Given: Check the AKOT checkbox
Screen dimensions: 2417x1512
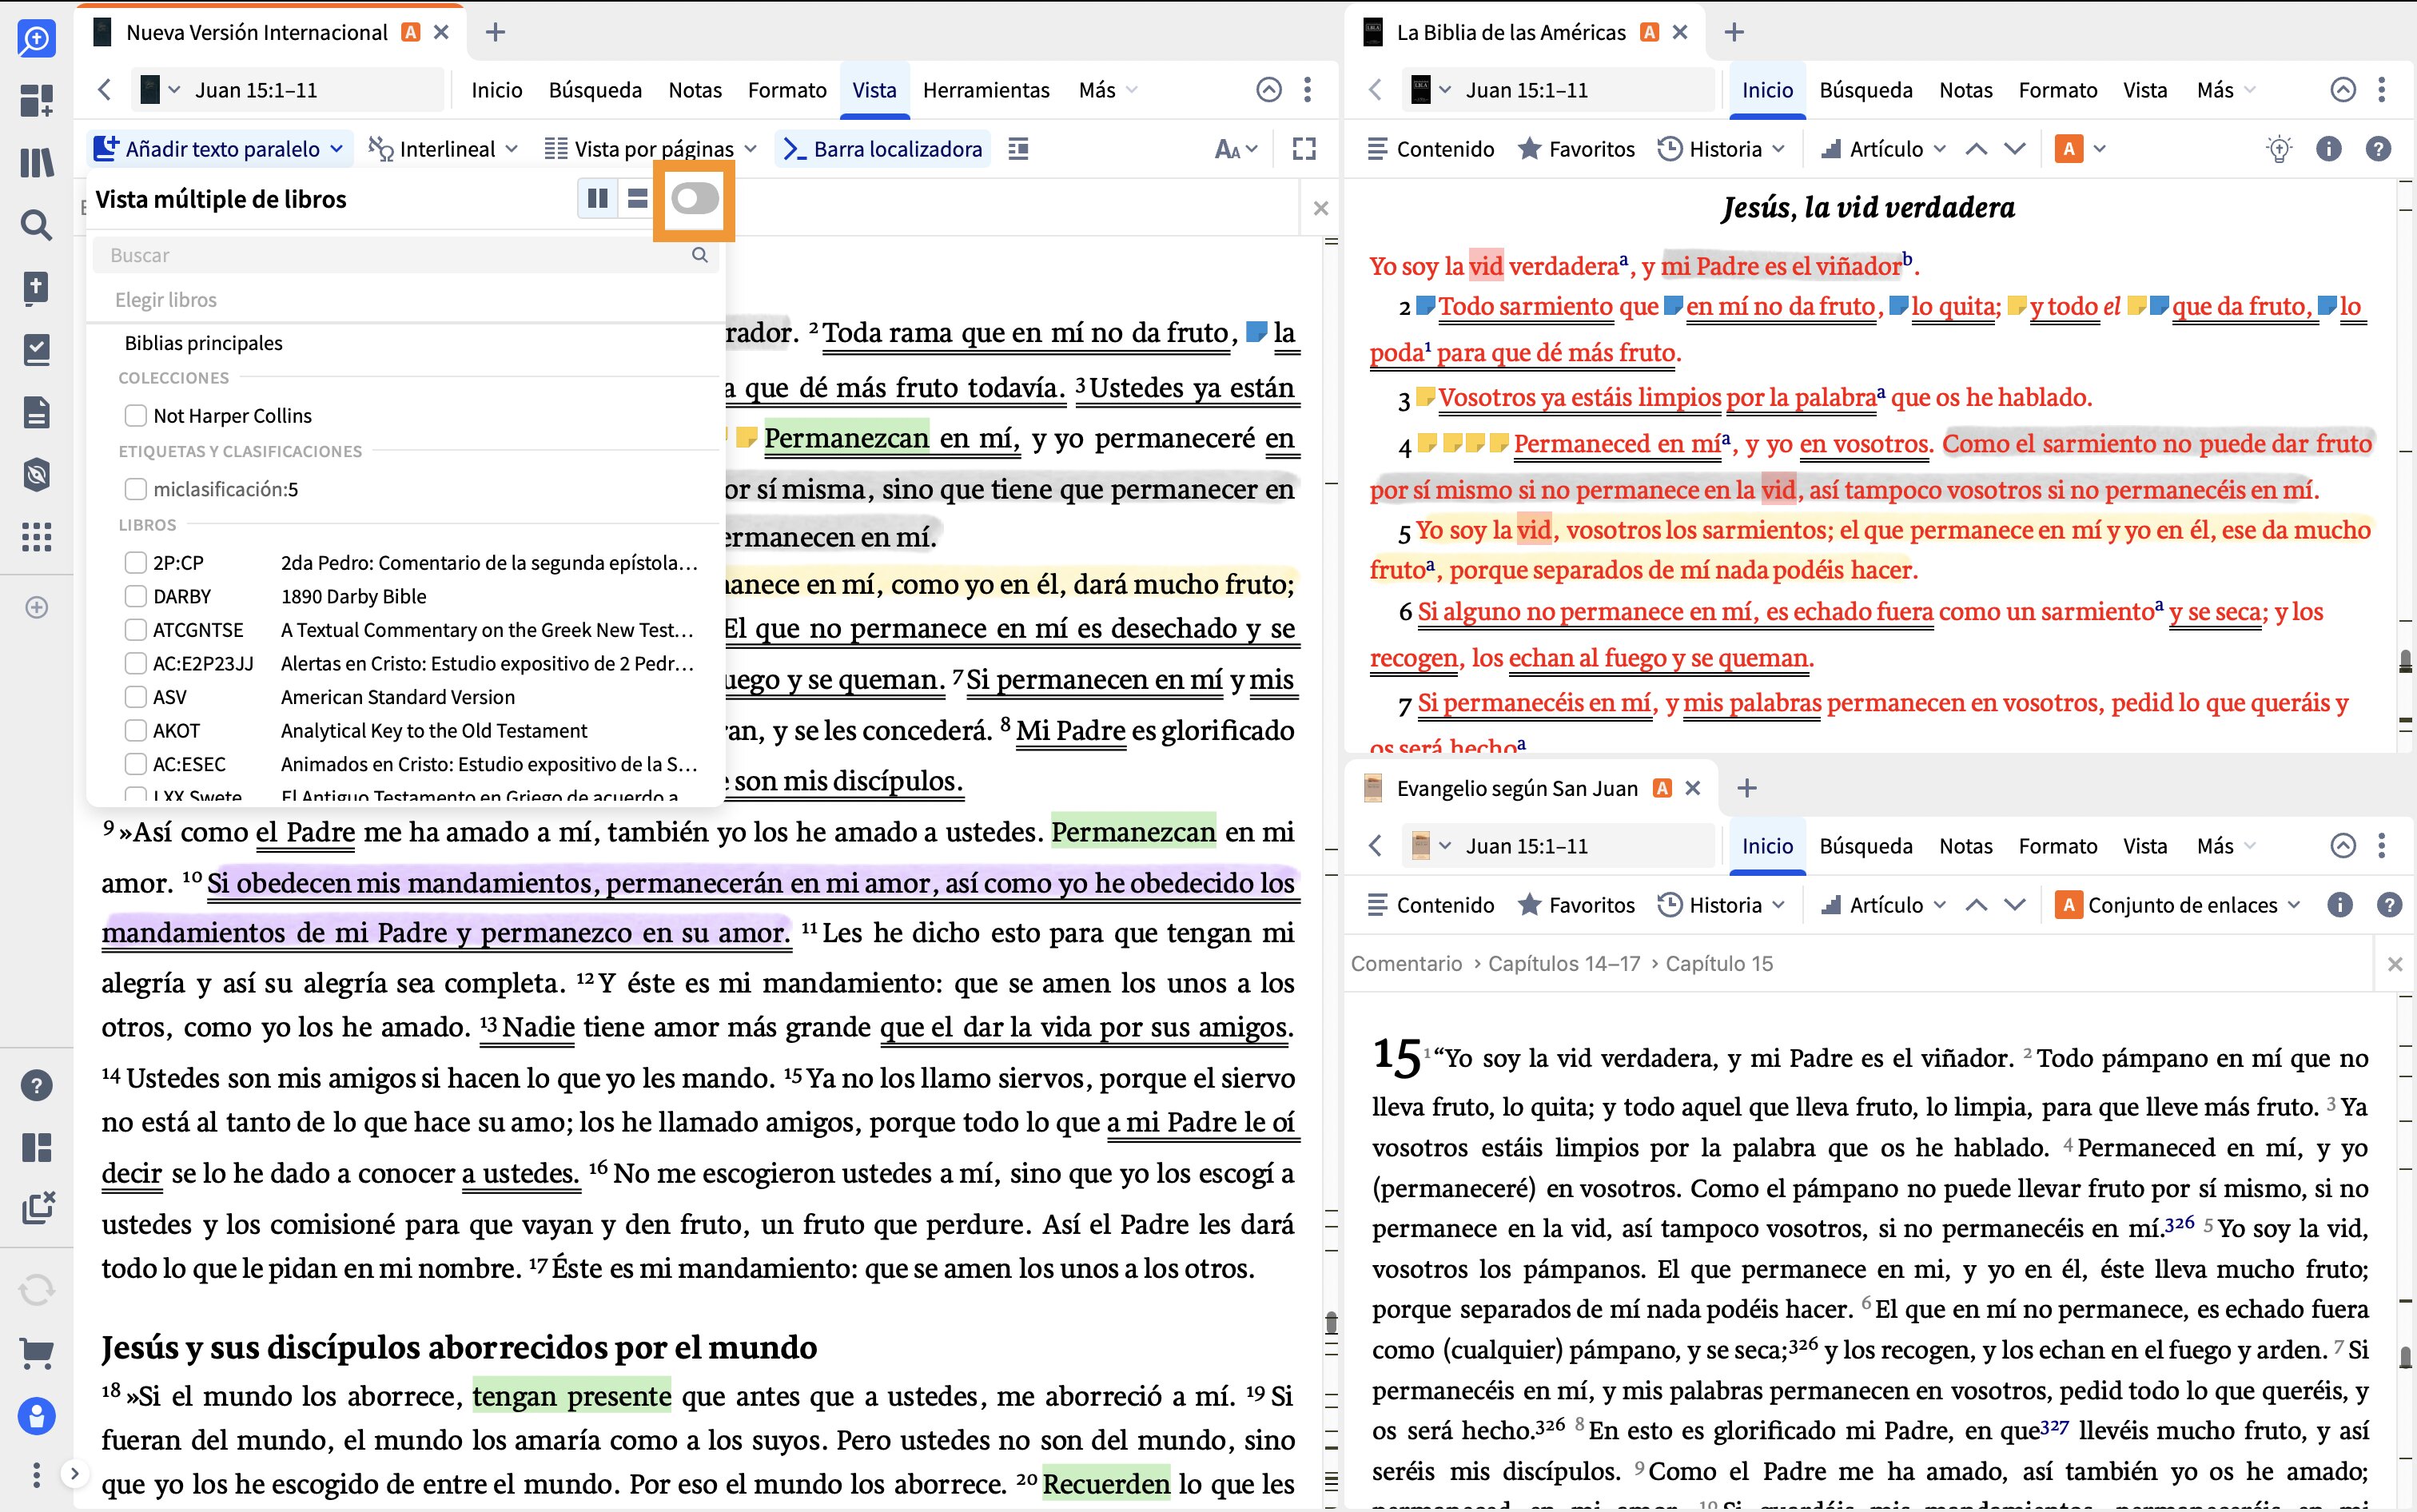Looking at the screenshot, I should [135, 731].
